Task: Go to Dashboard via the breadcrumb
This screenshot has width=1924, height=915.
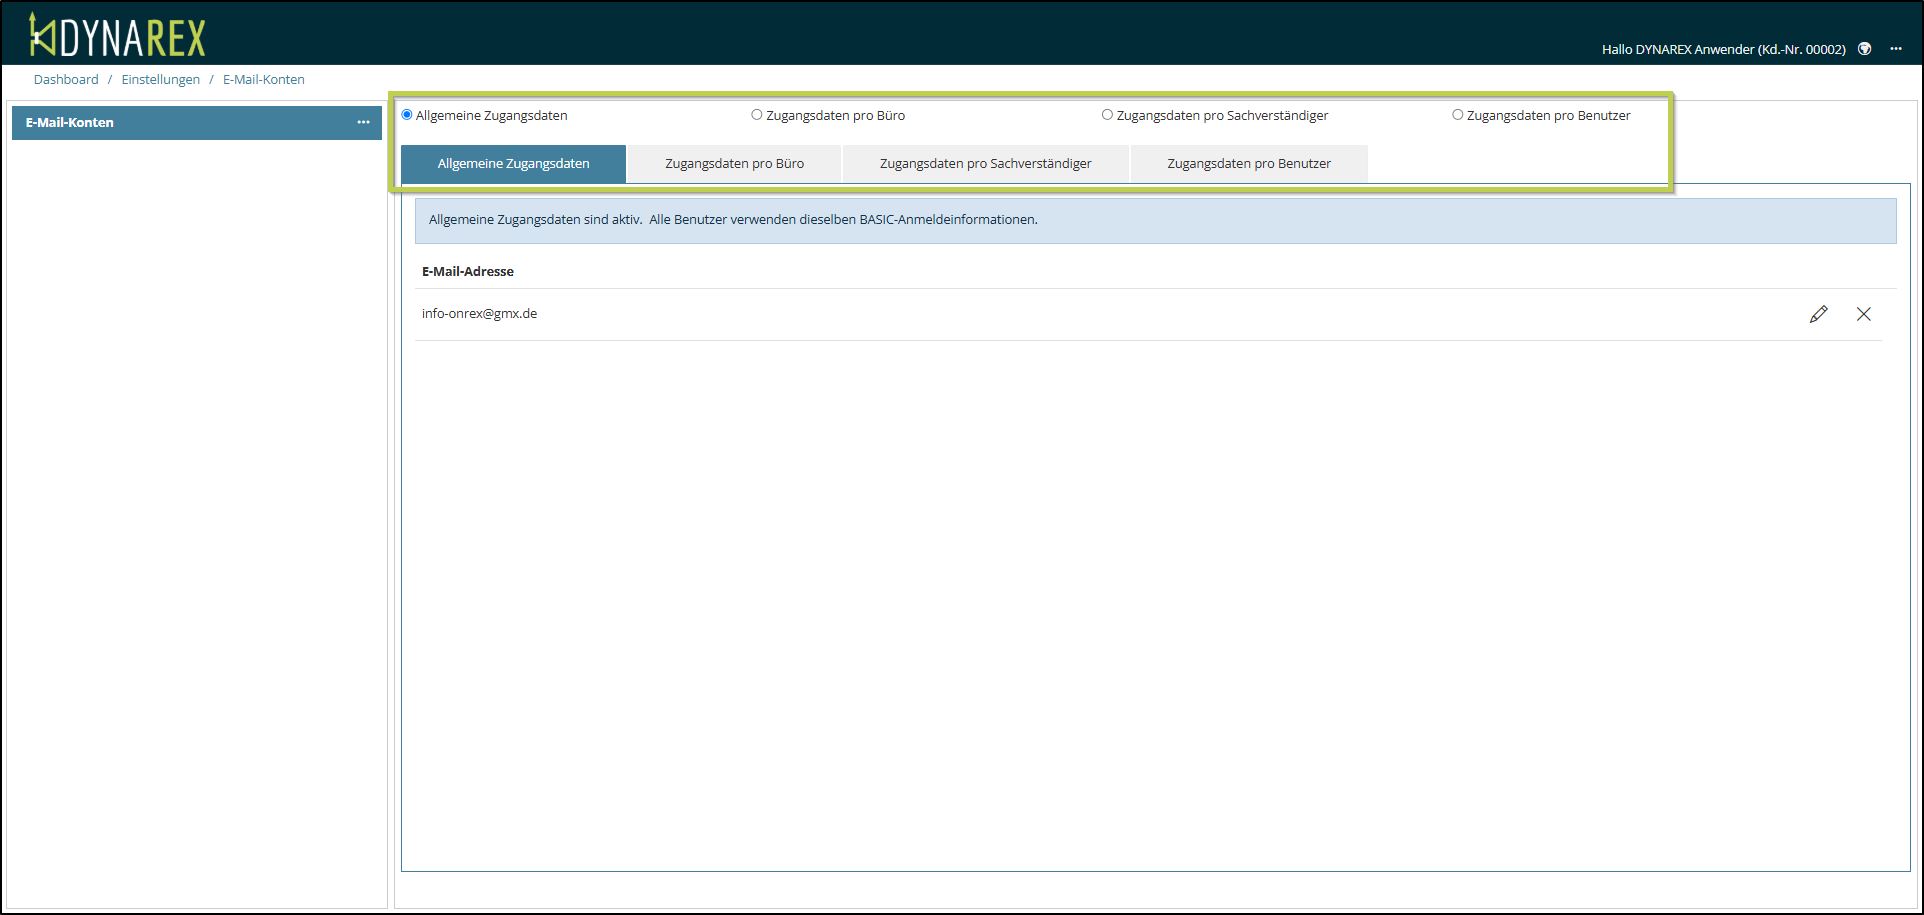Action: tap(66, 80)
